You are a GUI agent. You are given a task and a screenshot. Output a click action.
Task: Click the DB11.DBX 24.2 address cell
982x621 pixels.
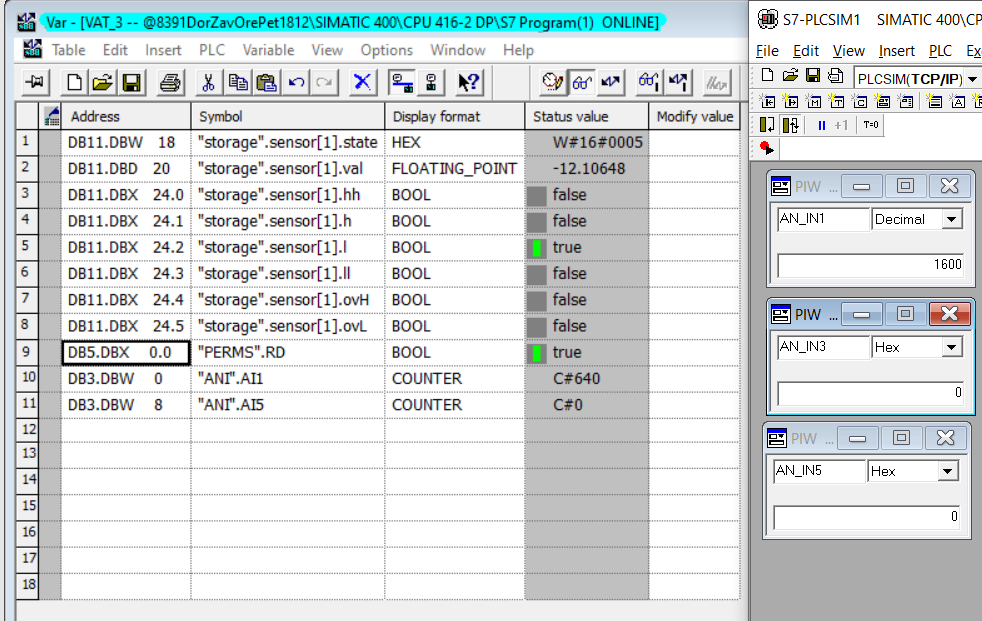tap(126, 247)
